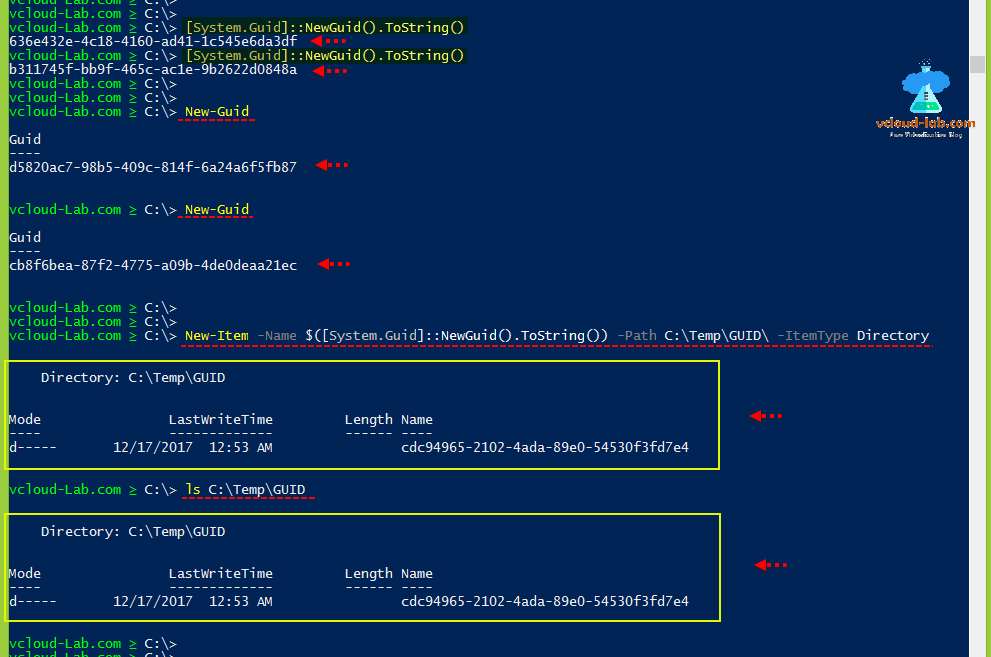Click the red arrow next to d5820ac7 GUID
The width and height of the screenshot is (991, 657).
330,166
